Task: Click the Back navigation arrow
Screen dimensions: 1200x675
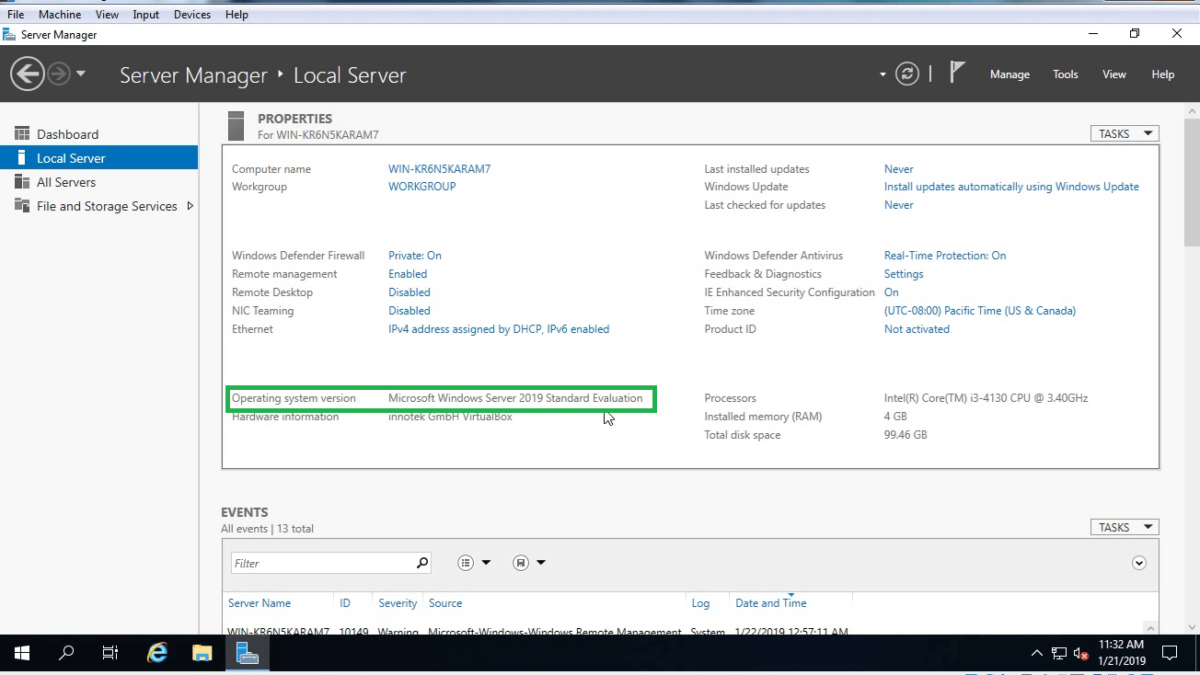Action: (x=27, y=73)
